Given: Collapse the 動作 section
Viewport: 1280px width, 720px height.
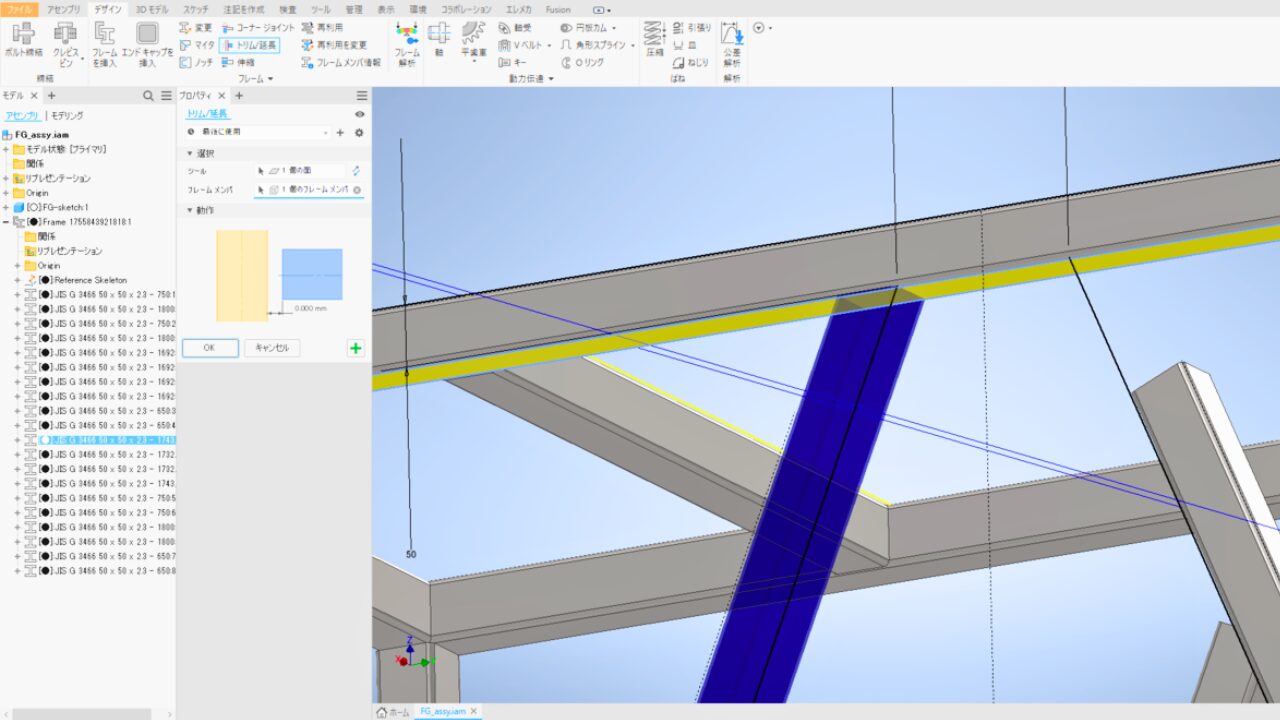Looking at the screenshot, I should tap(188, 210).
